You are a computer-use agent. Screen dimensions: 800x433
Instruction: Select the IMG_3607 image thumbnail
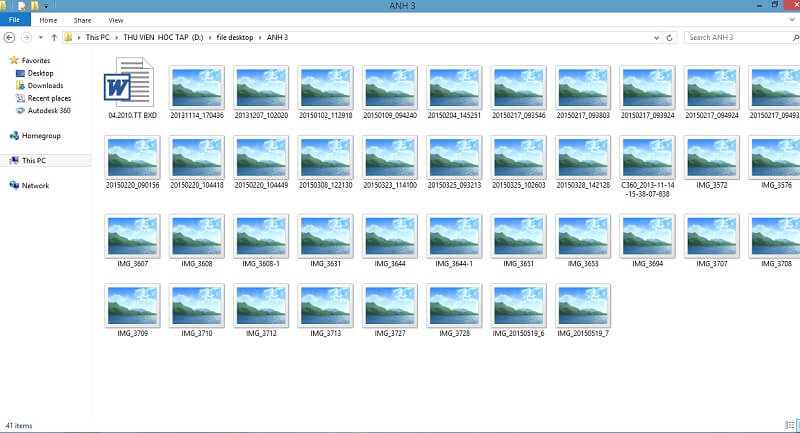pos(131,236)
